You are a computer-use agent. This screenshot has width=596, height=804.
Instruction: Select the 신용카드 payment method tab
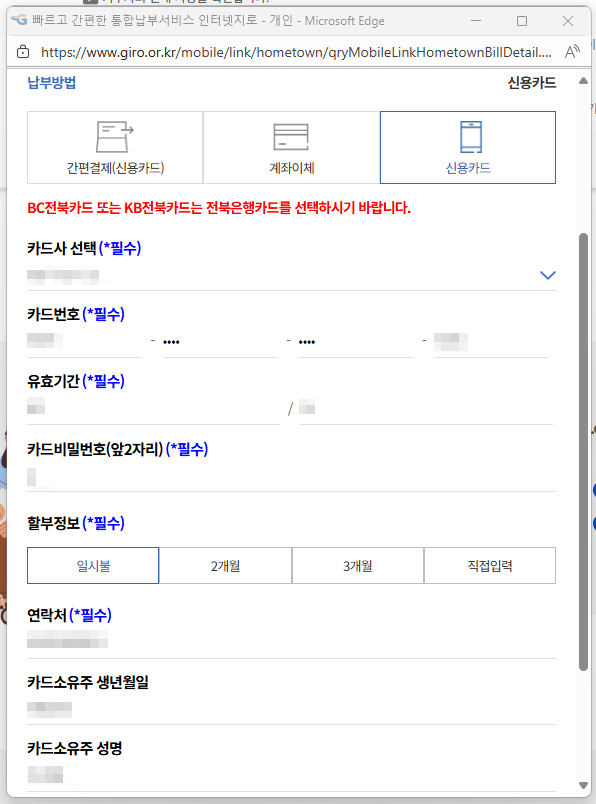pyautogui.click(x=468, y=148)
